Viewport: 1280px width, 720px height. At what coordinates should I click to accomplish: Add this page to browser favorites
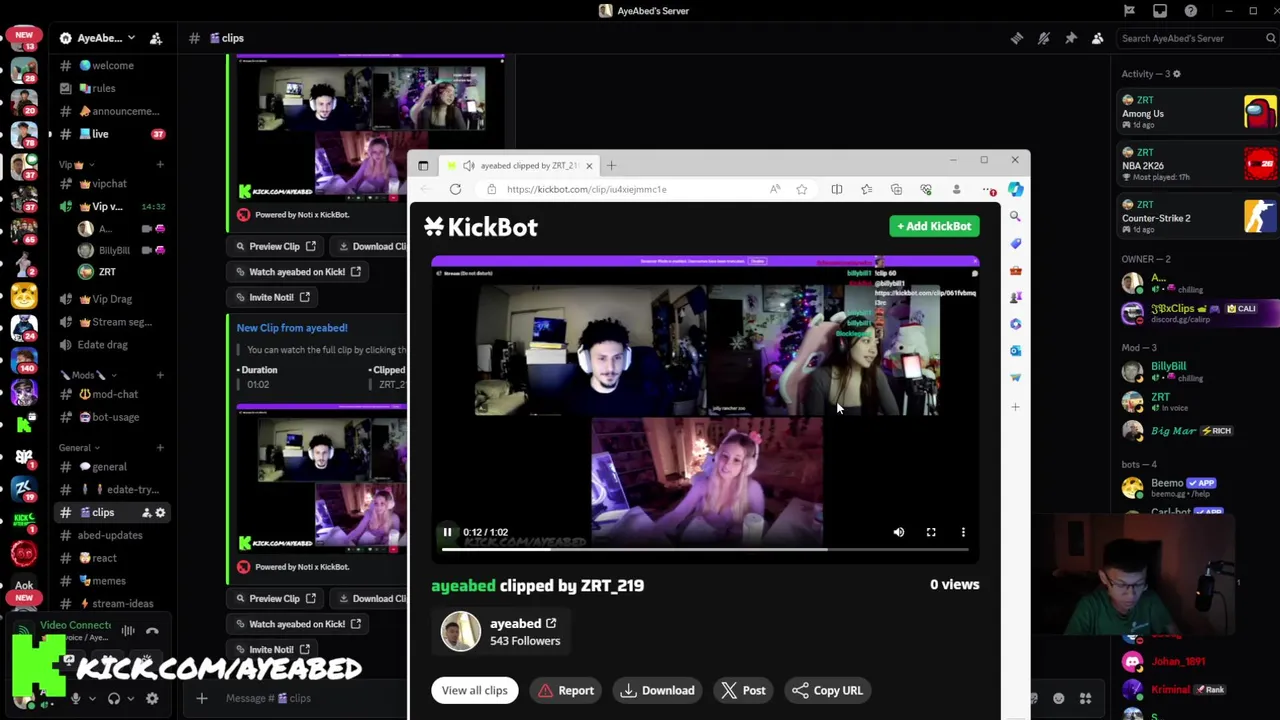pos(801,189)
